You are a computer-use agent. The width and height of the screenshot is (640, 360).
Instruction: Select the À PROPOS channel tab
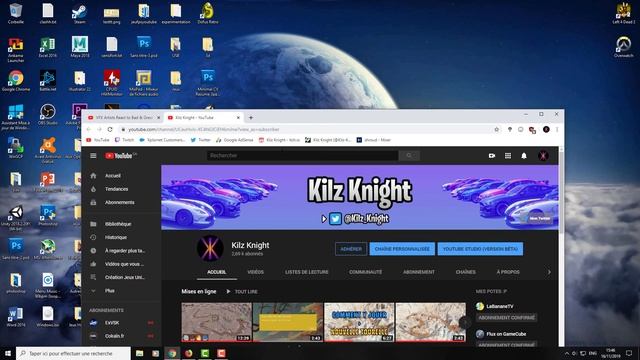[x=508, y=272]
